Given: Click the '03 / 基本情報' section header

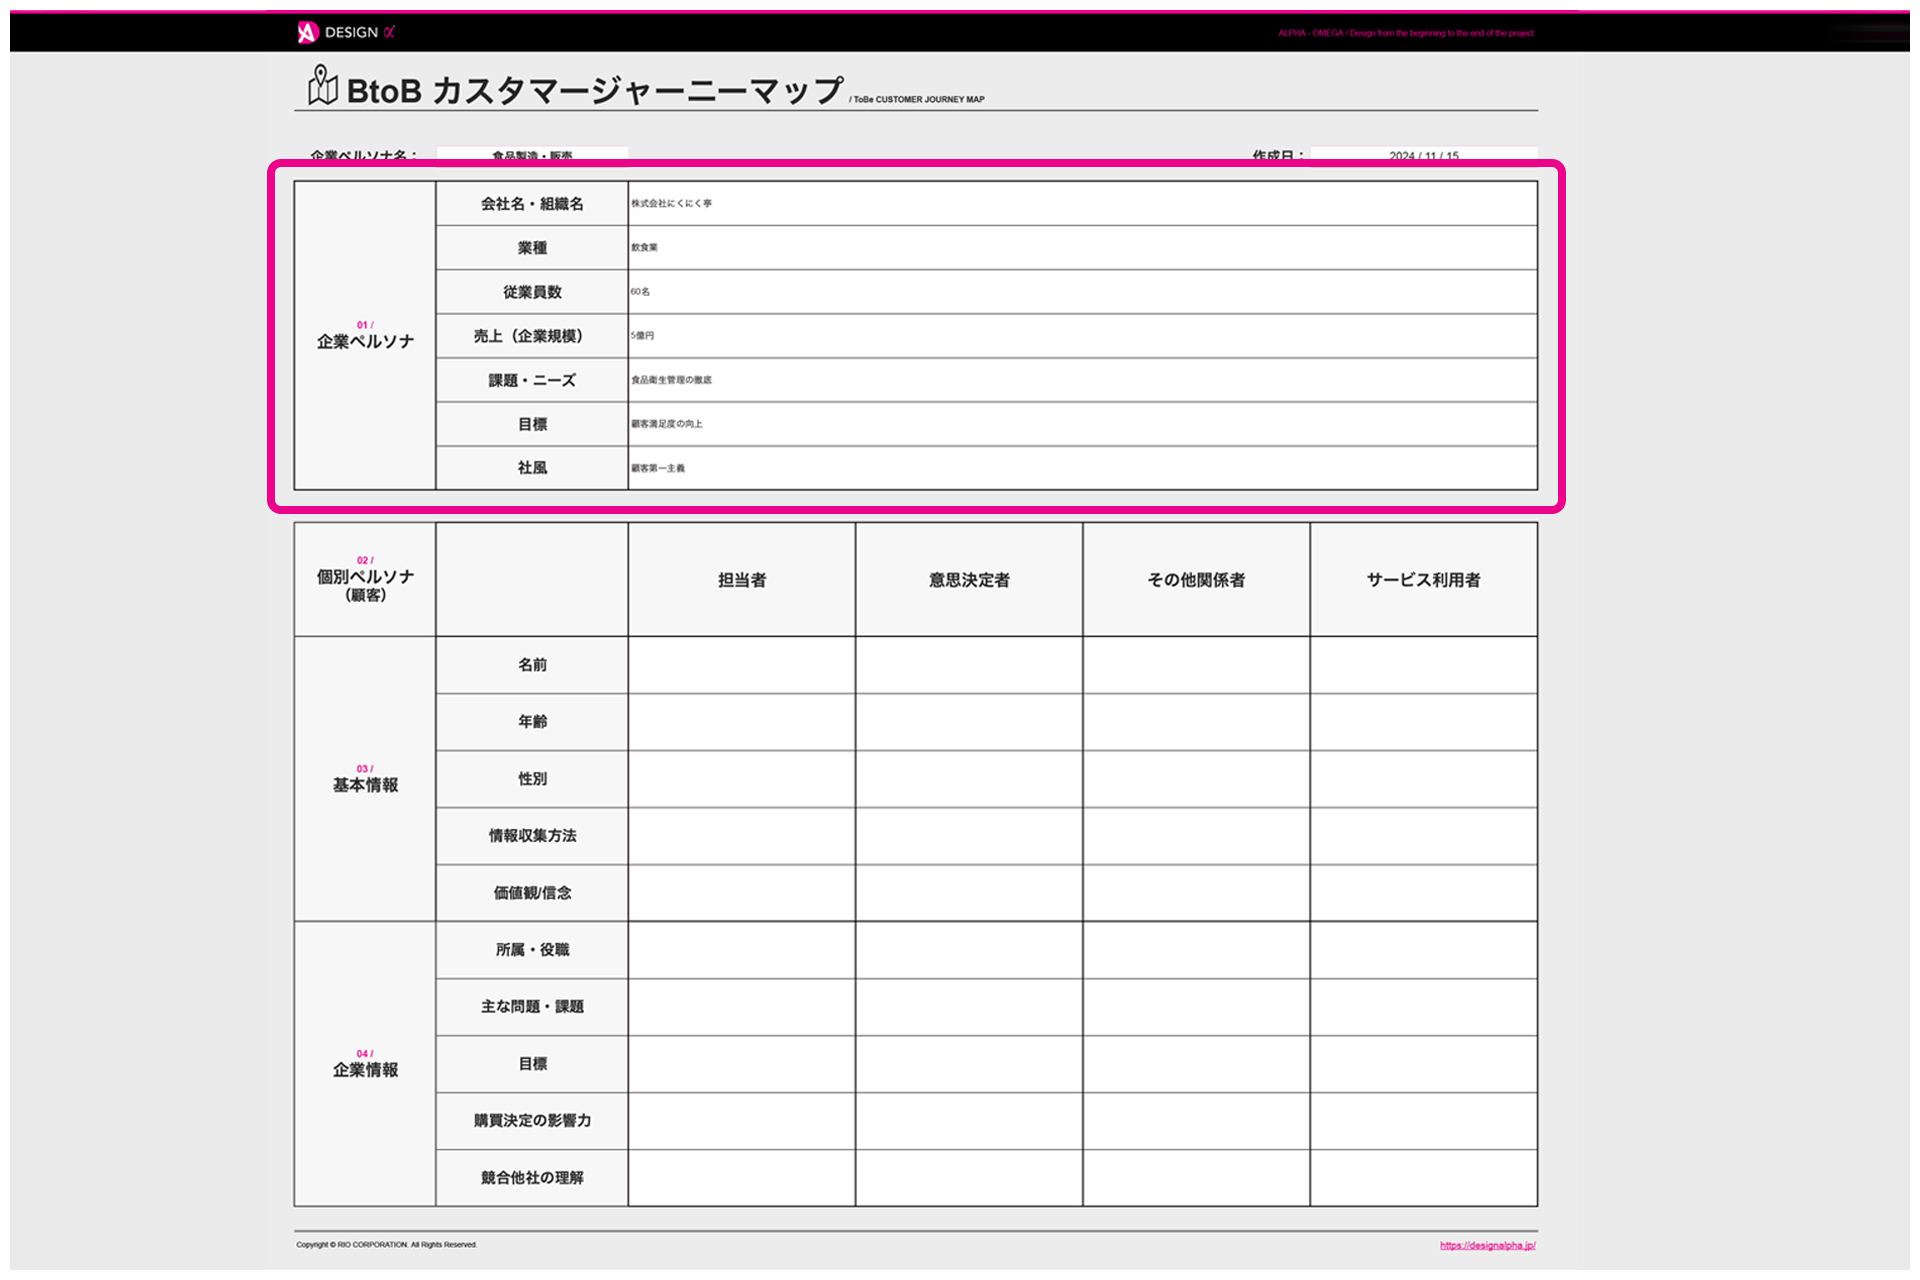Looking at the screenshot, I should pyautogui.click(x=365, y=779).
